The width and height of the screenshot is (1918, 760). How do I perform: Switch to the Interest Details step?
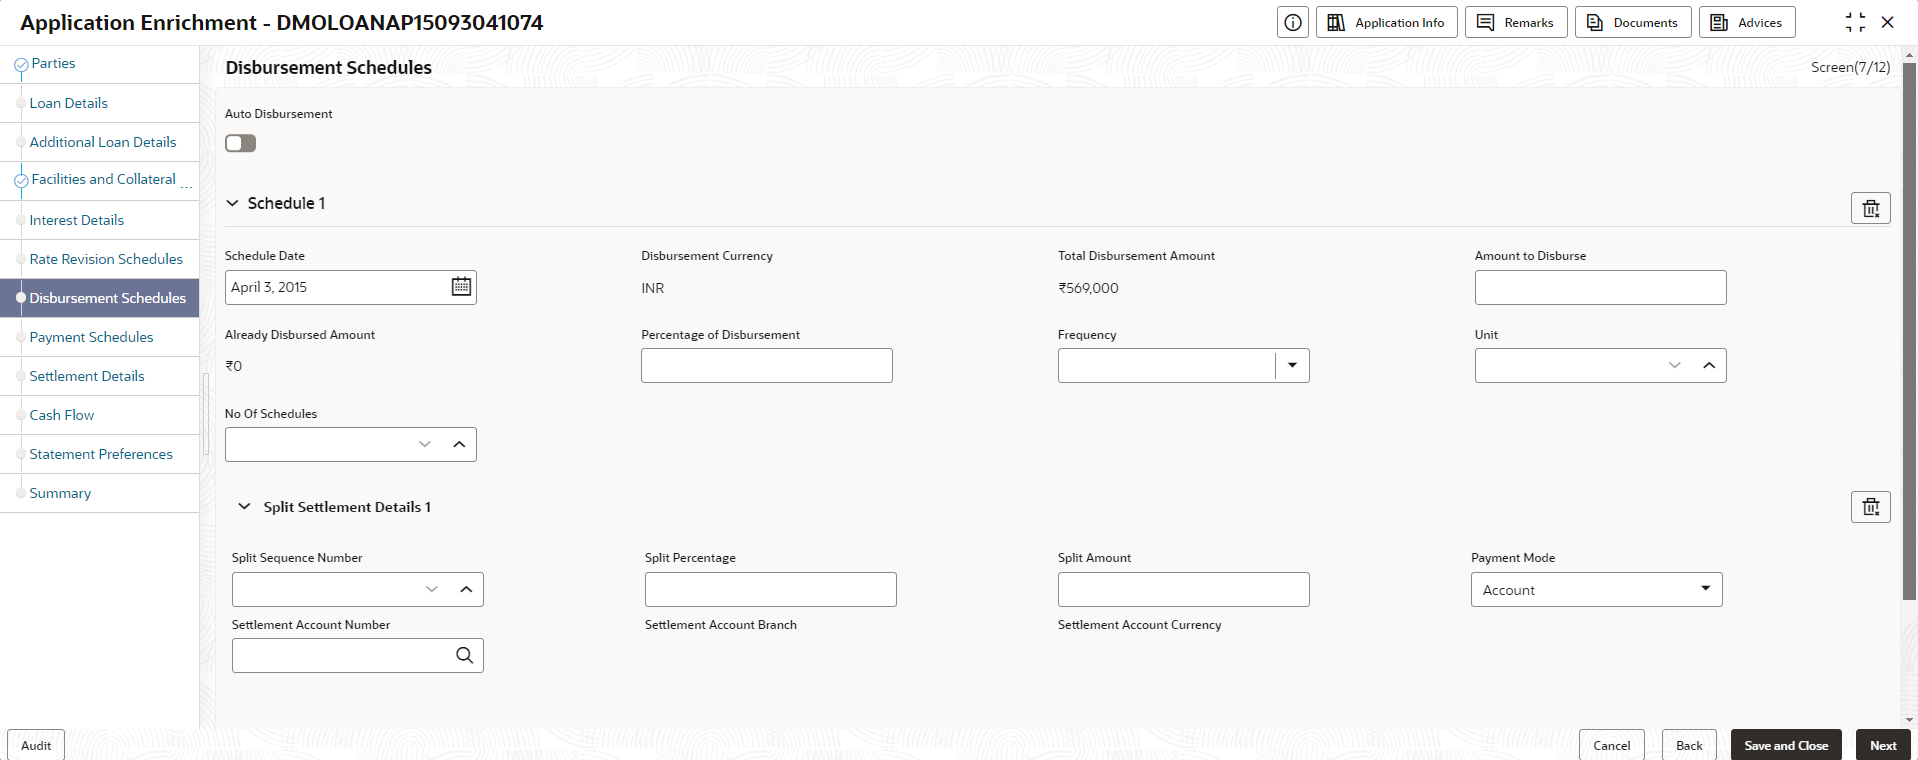[x=76, y=220]
